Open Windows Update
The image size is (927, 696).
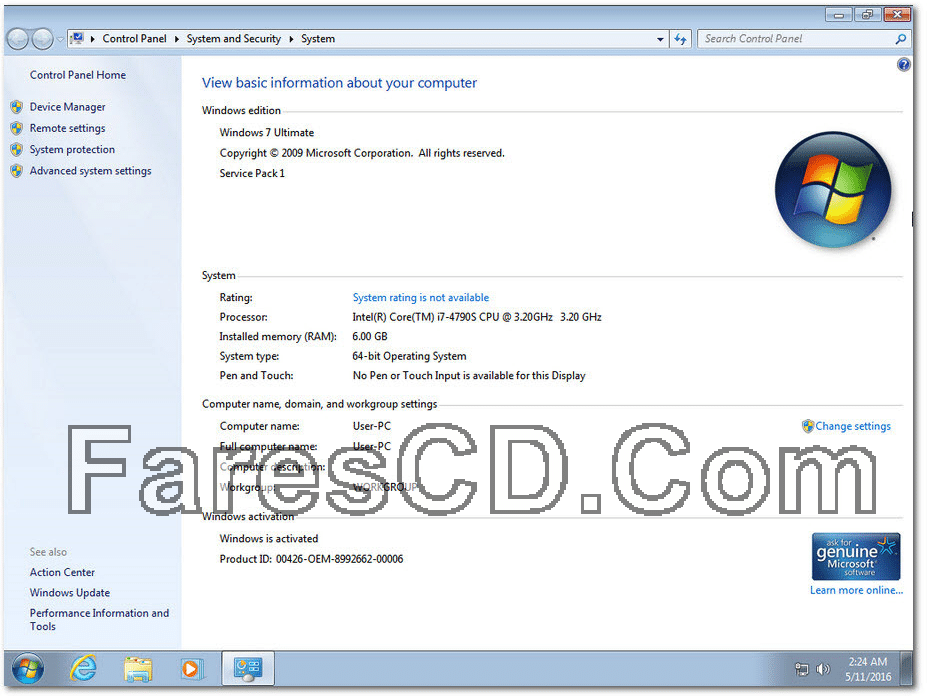tap(70, 593)
